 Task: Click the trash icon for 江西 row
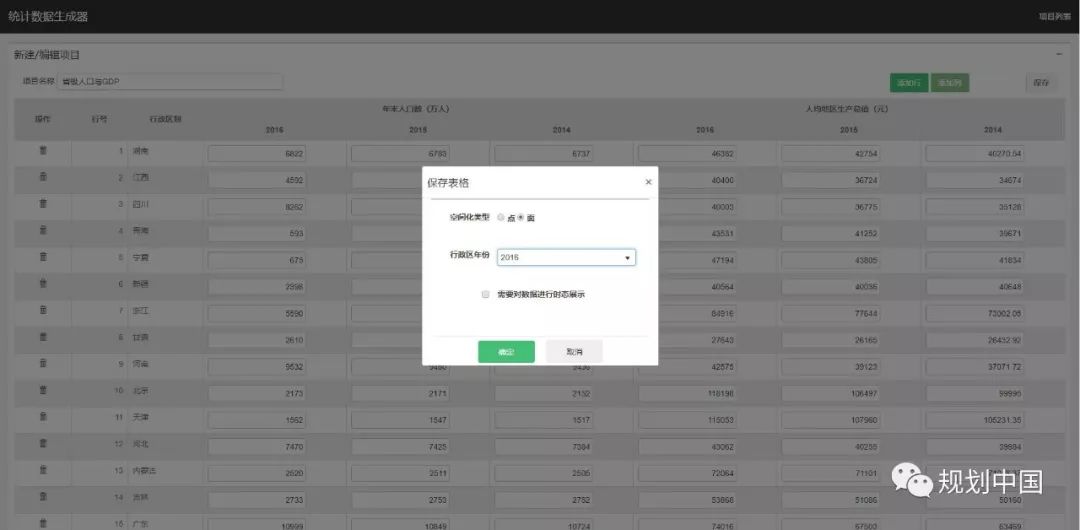click(x=43, y=177)
